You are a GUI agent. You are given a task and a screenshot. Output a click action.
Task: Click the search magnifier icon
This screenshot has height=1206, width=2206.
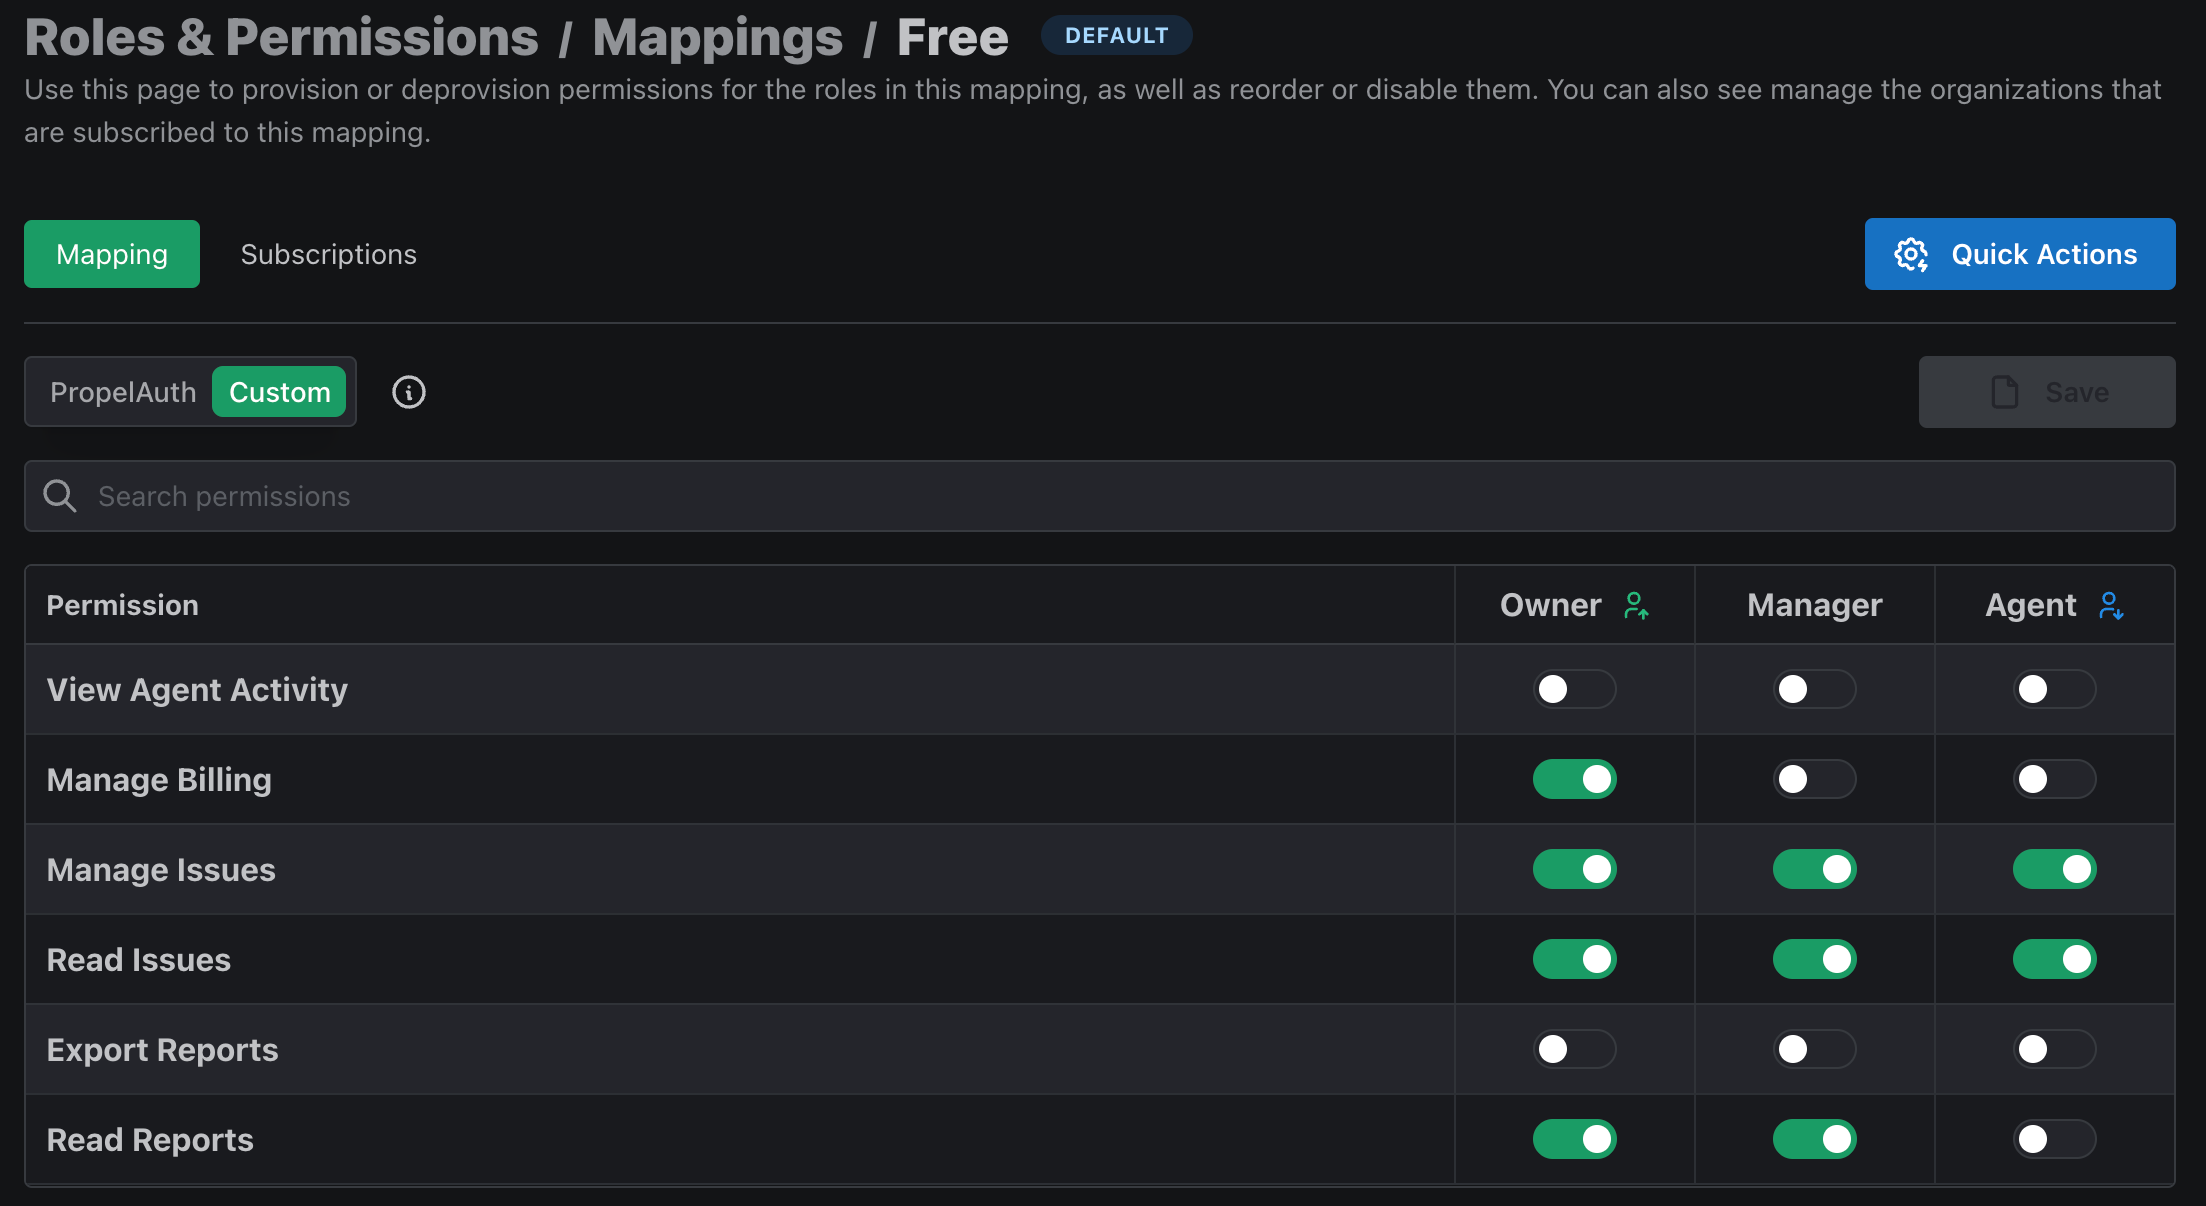point(60,496)
